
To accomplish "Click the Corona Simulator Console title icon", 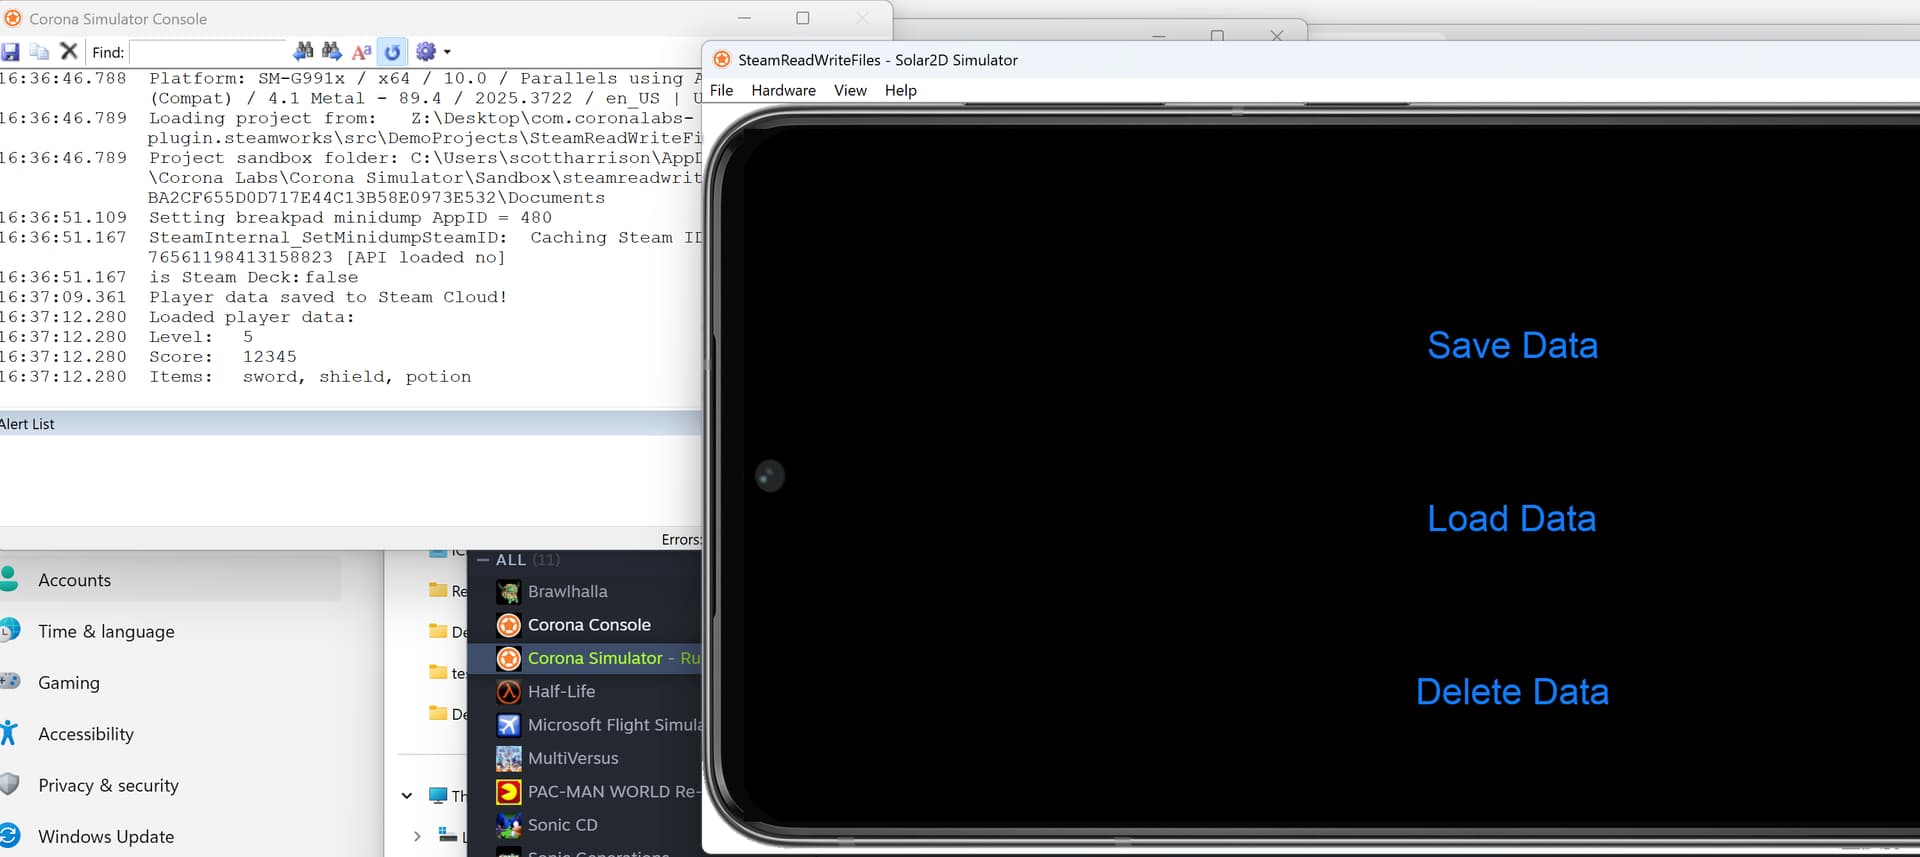I will 13,18.
